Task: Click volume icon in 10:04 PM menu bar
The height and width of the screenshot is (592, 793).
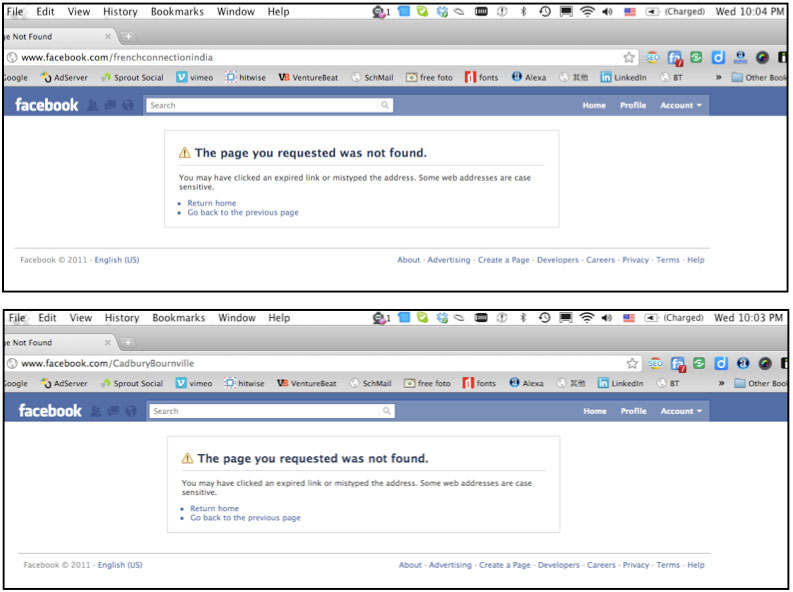Action: [x=607, y=12]
